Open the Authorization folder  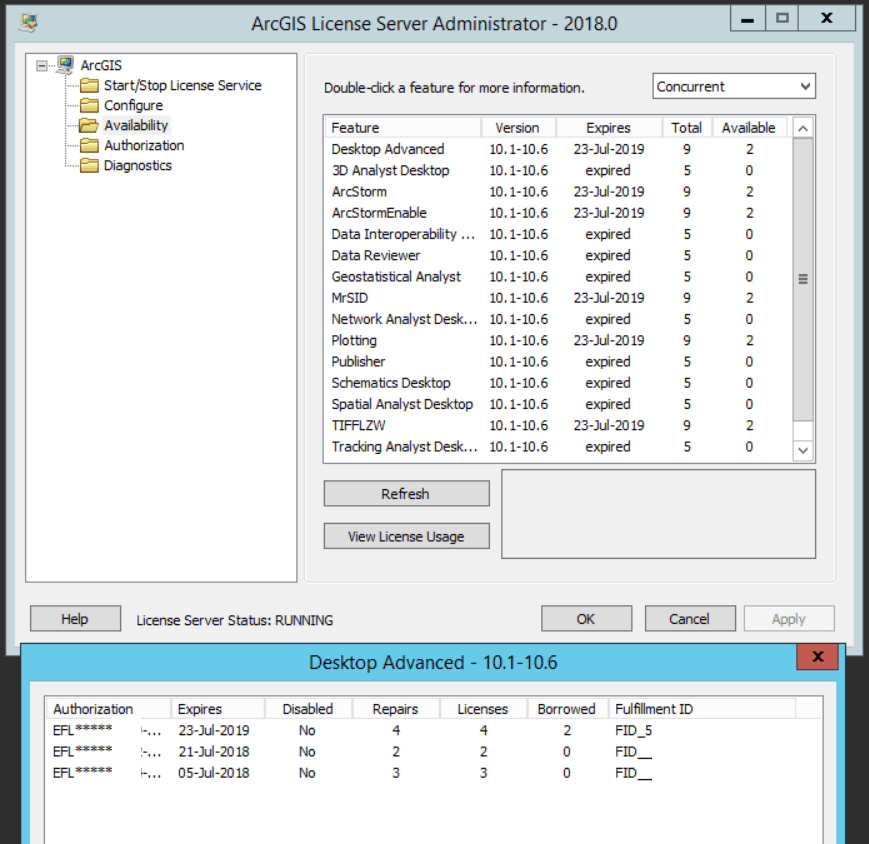(x=141, y=144)
